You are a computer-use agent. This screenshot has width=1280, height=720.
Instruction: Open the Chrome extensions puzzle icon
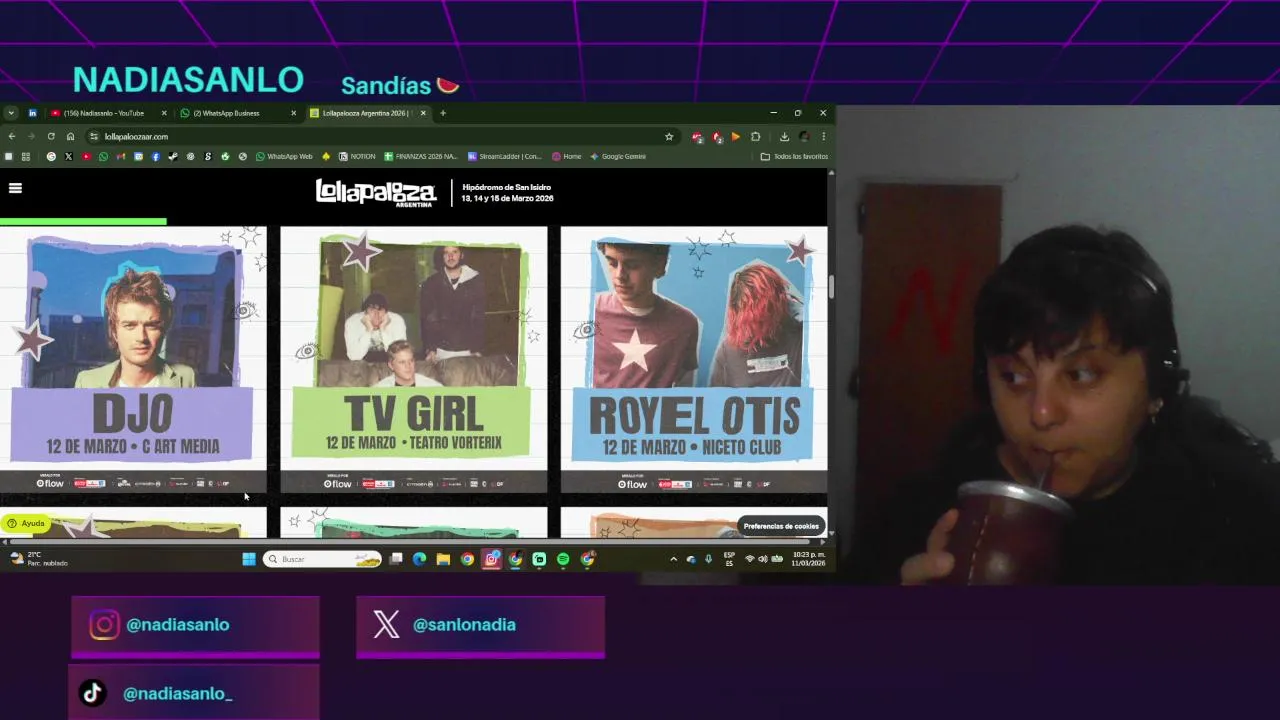point(756,136)
